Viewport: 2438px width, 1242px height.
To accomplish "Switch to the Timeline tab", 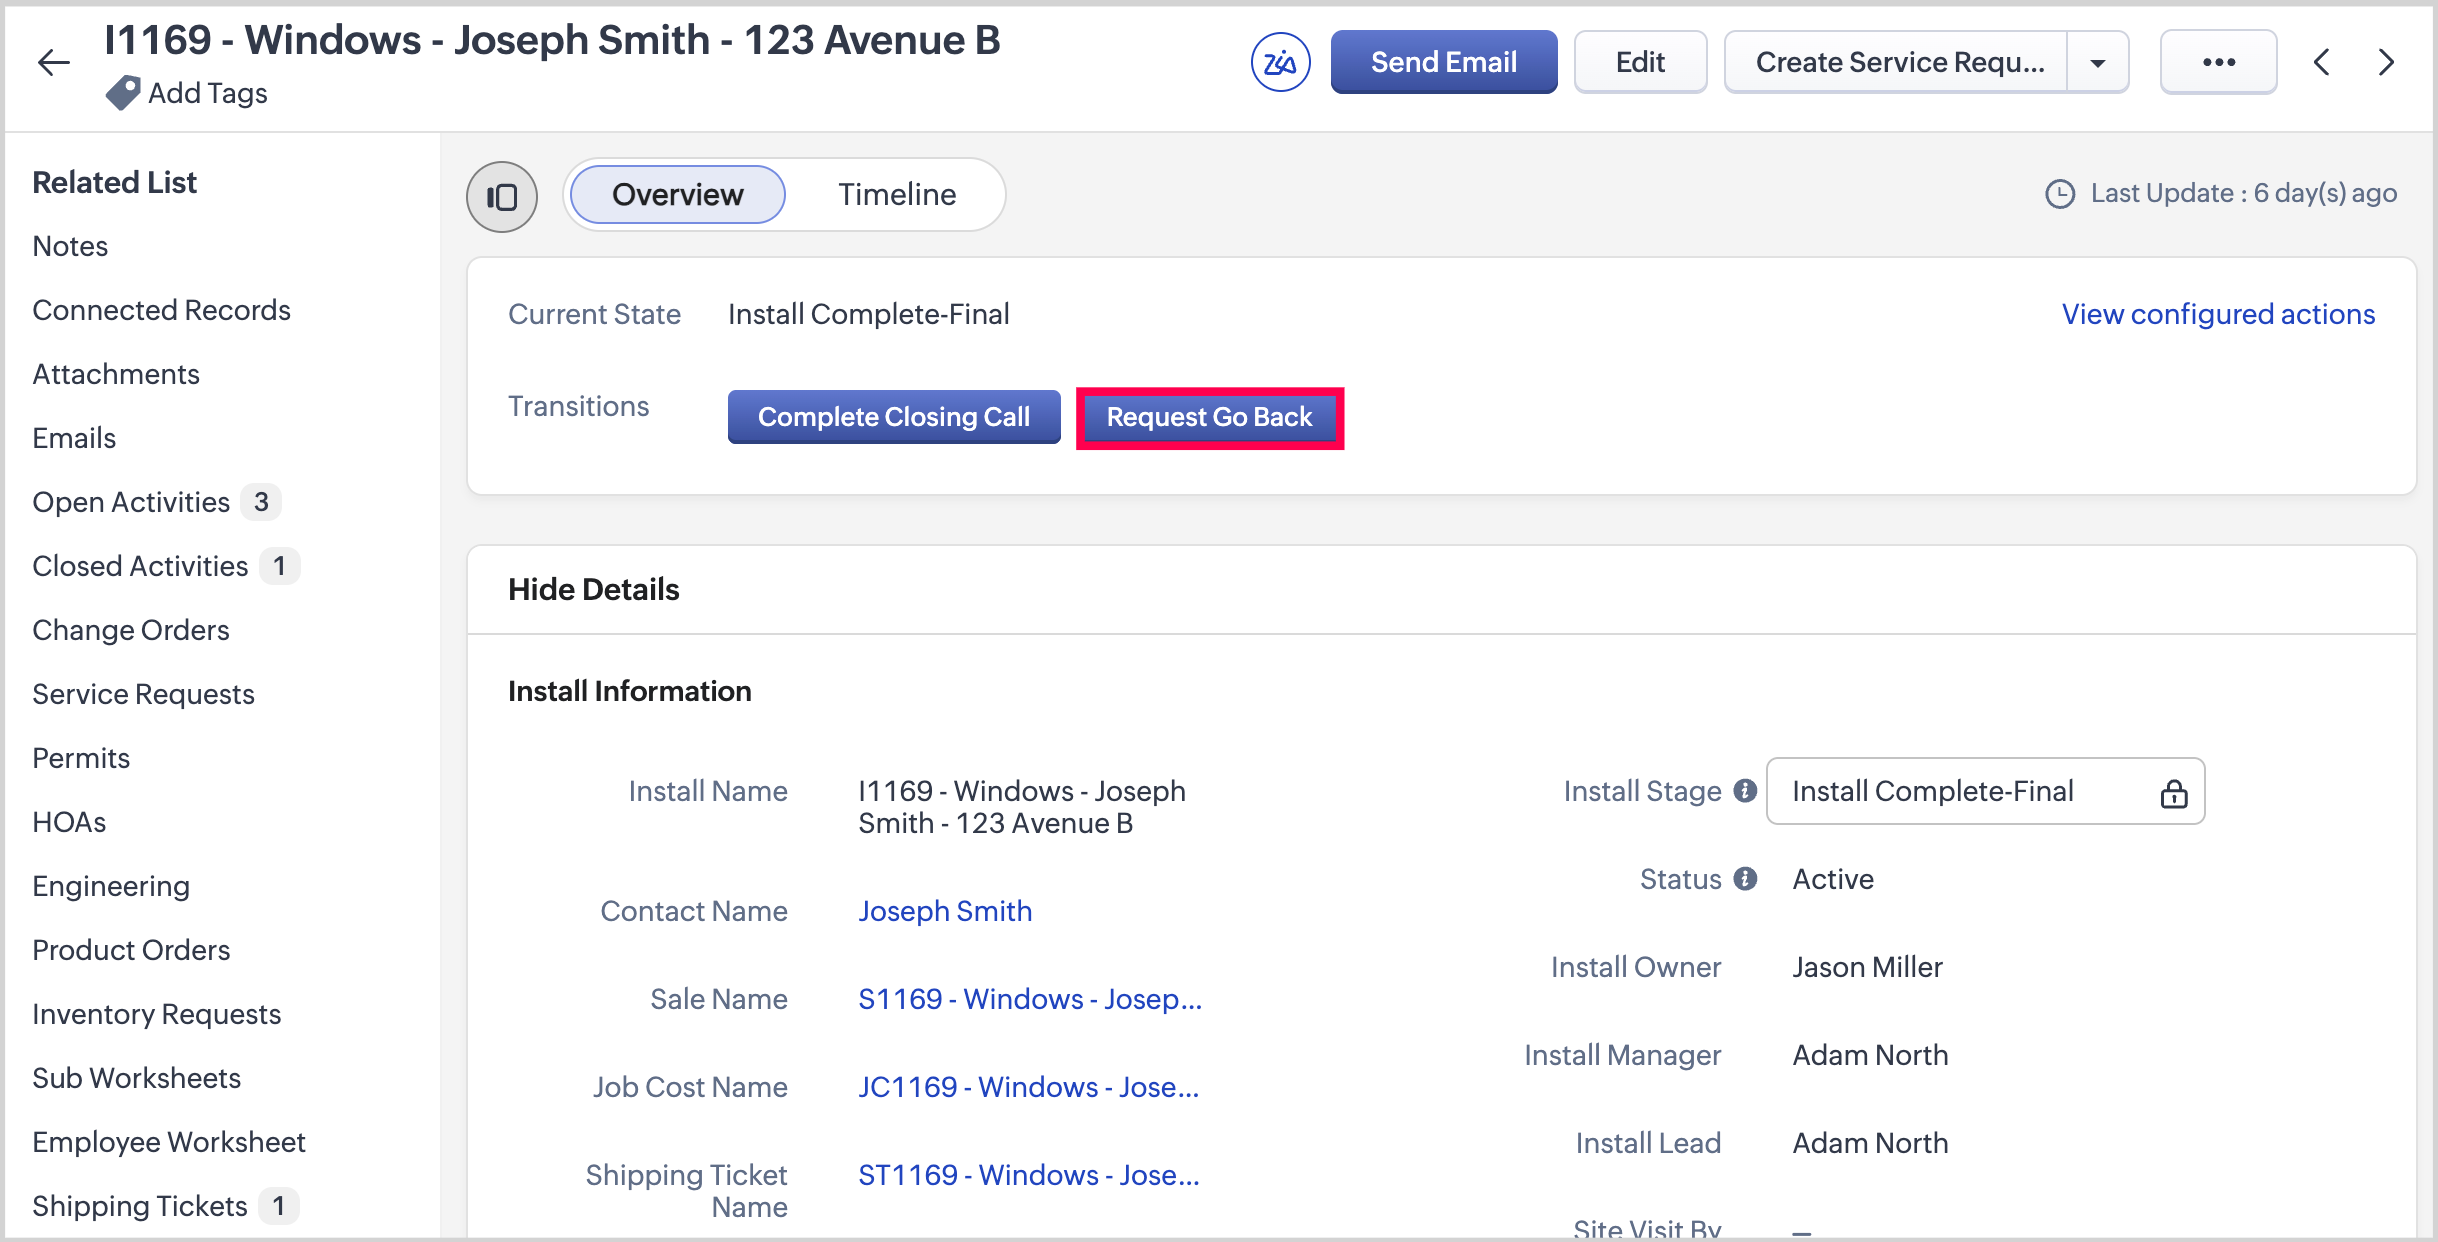I will [x=896, y=195].
